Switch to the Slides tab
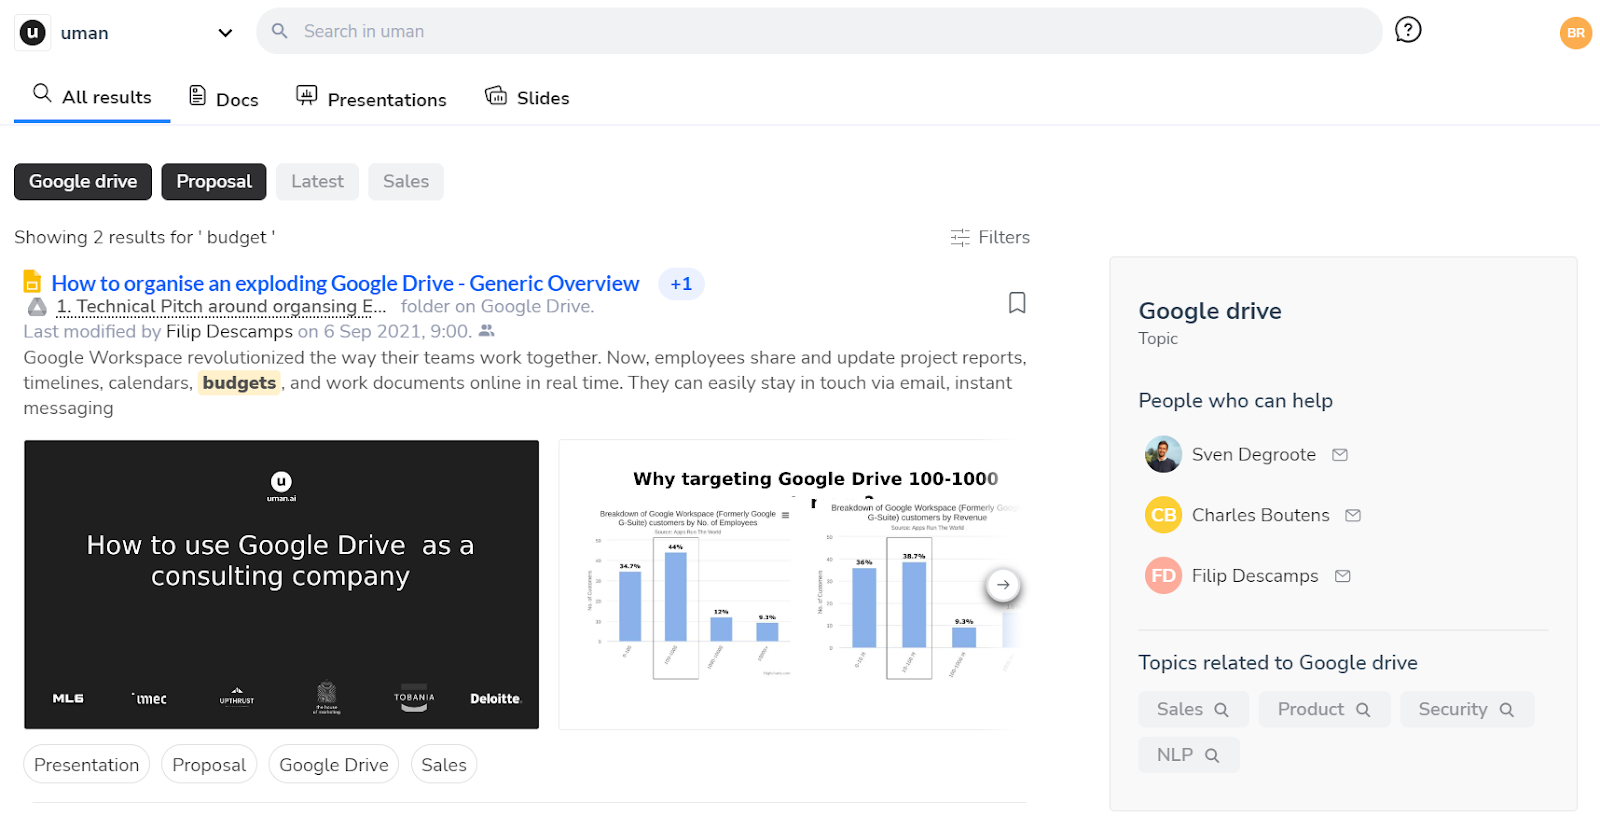 pos(527,97)
